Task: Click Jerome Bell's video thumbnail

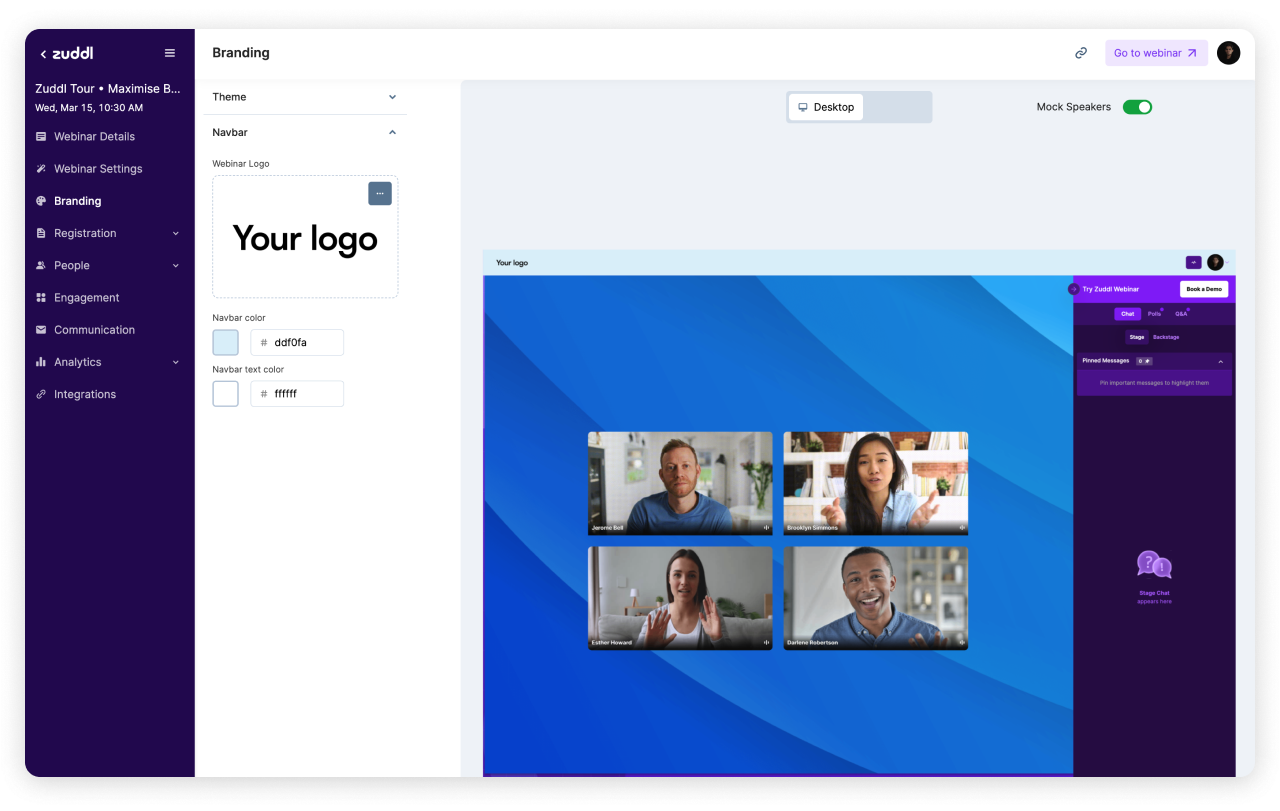Action: (x=680, y=483)
